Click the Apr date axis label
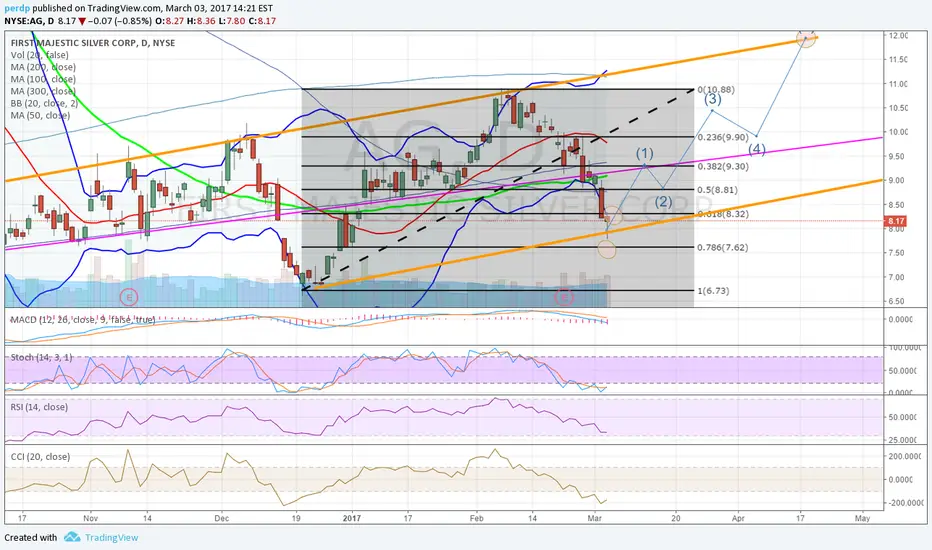The image size is (932, 550). 738,518
